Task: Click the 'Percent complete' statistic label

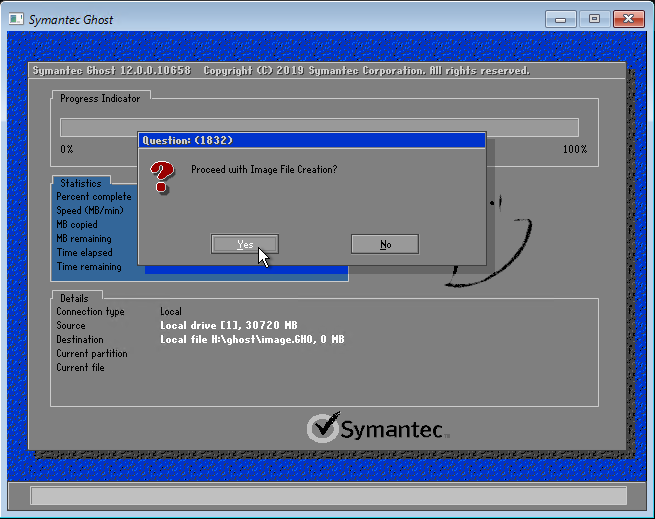Action: [94, 196]
